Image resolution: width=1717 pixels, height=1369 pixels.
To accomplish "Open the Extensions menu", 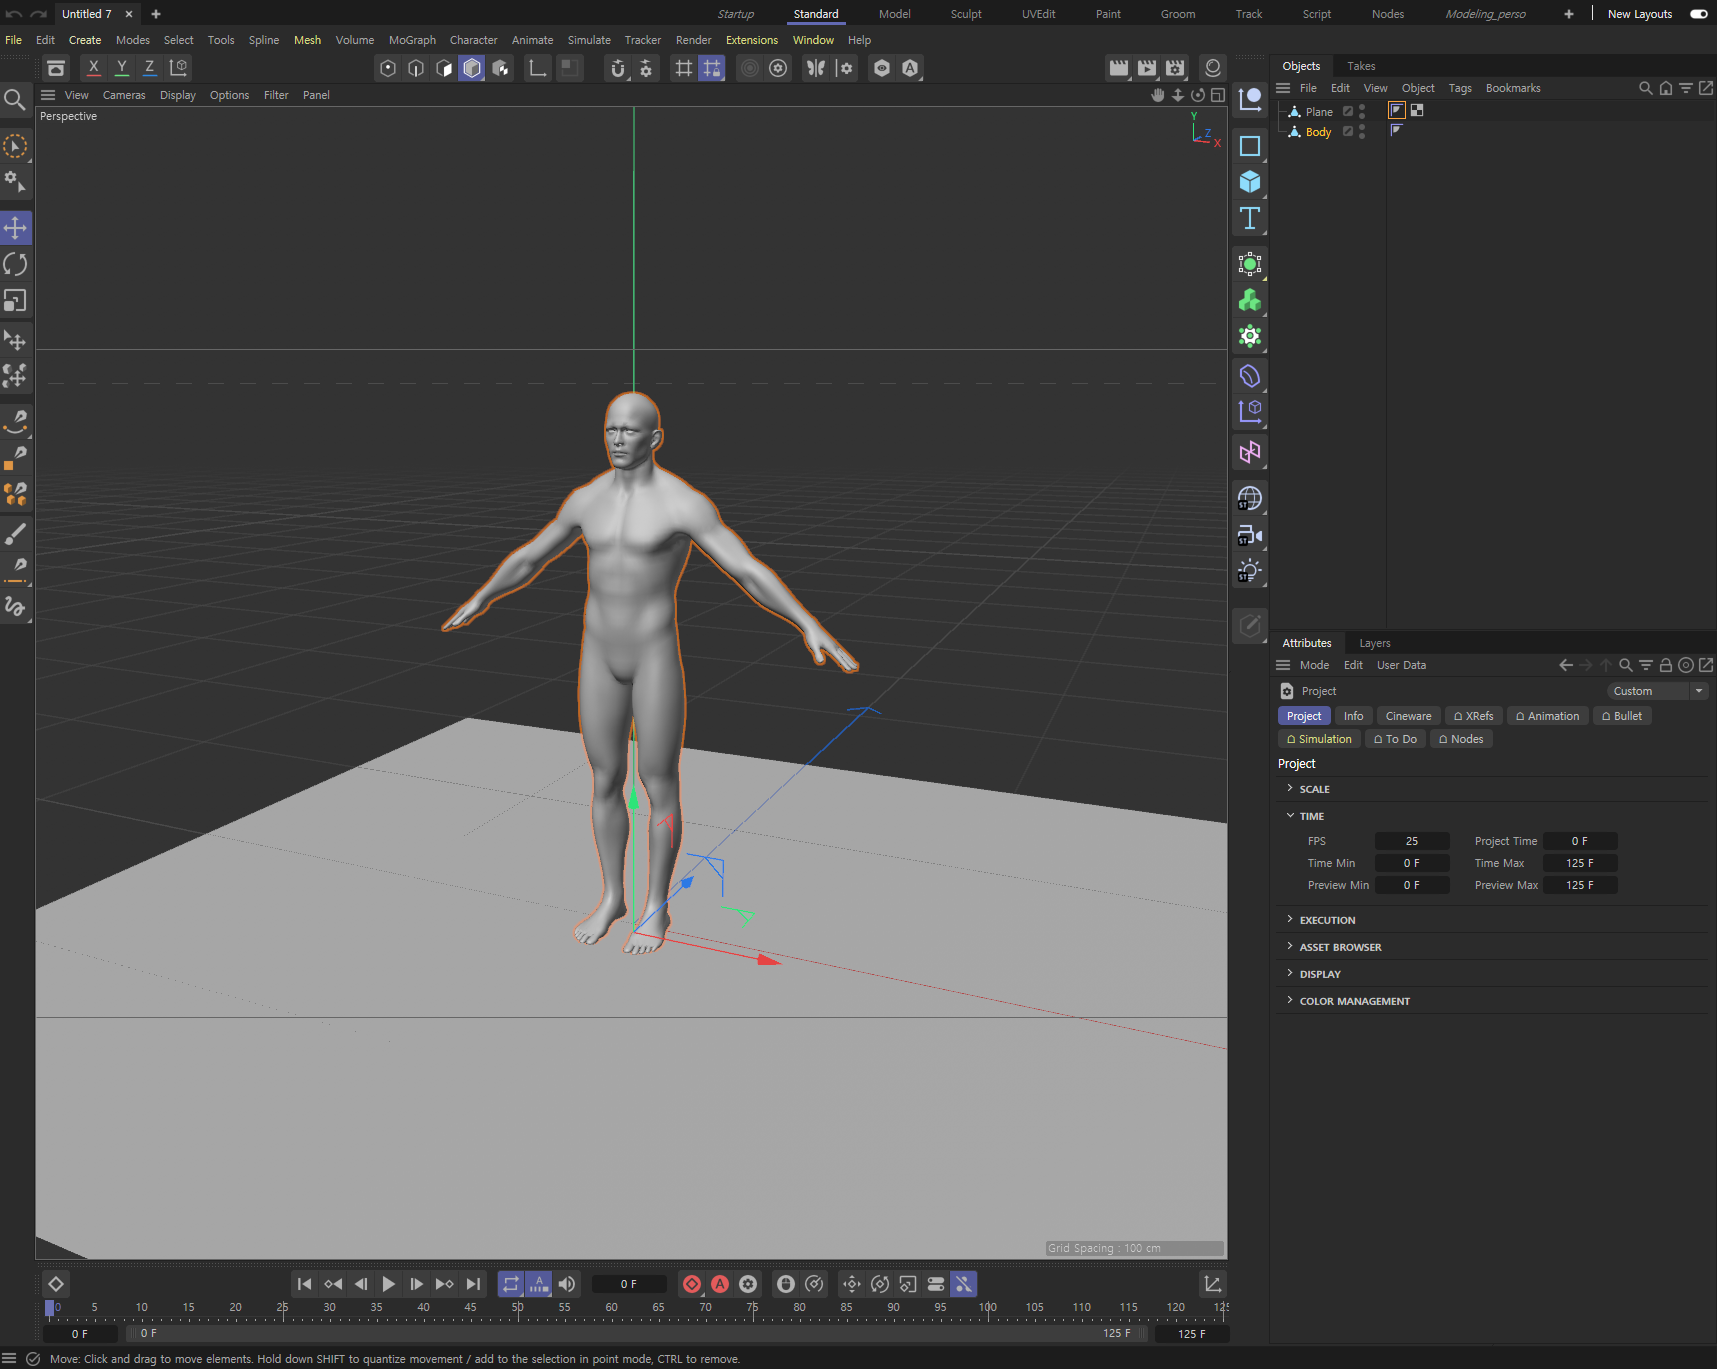I will coord(752,40).
